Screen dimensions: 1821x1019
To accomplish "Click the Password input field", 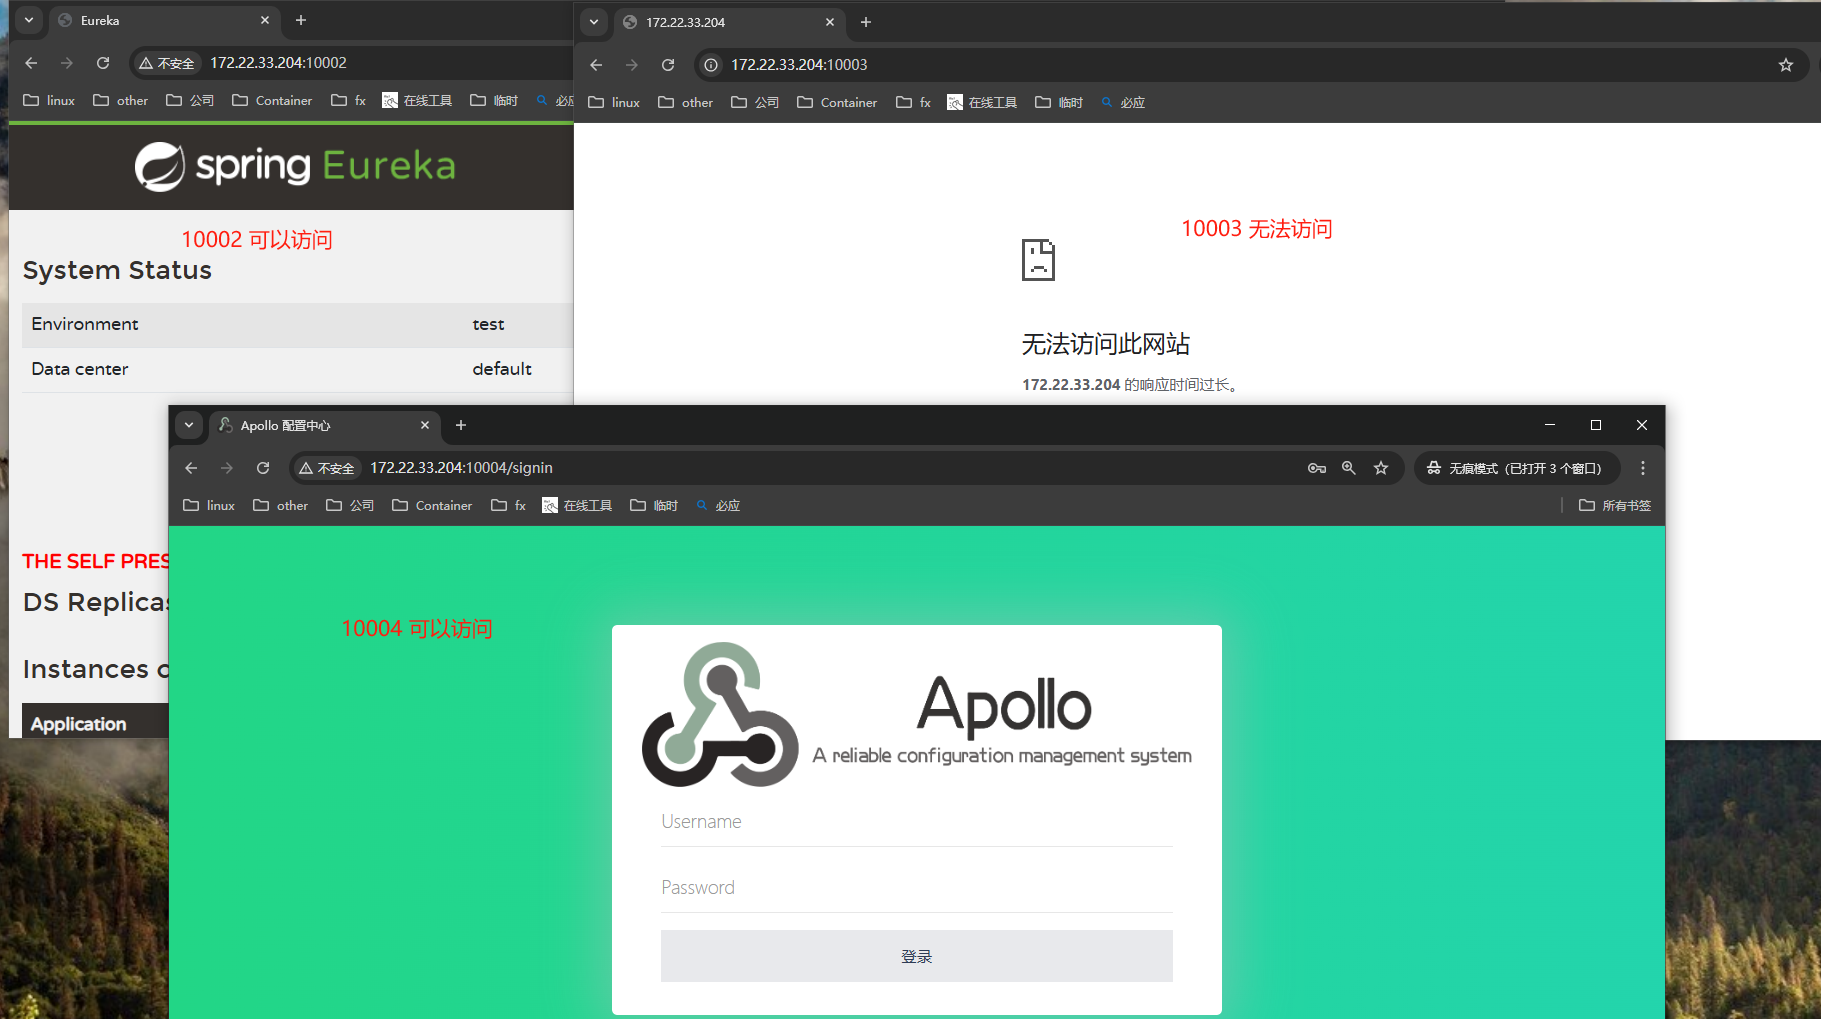I will point(916,887).
